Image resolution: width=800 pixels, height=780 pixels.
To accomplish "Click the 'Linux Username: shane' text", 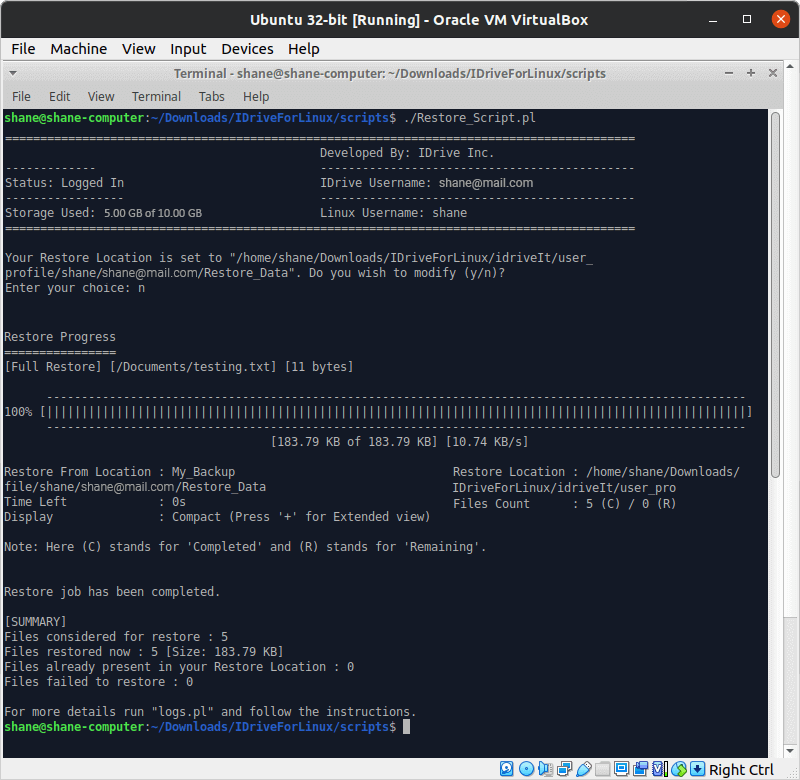I will (x=393, y=213).
